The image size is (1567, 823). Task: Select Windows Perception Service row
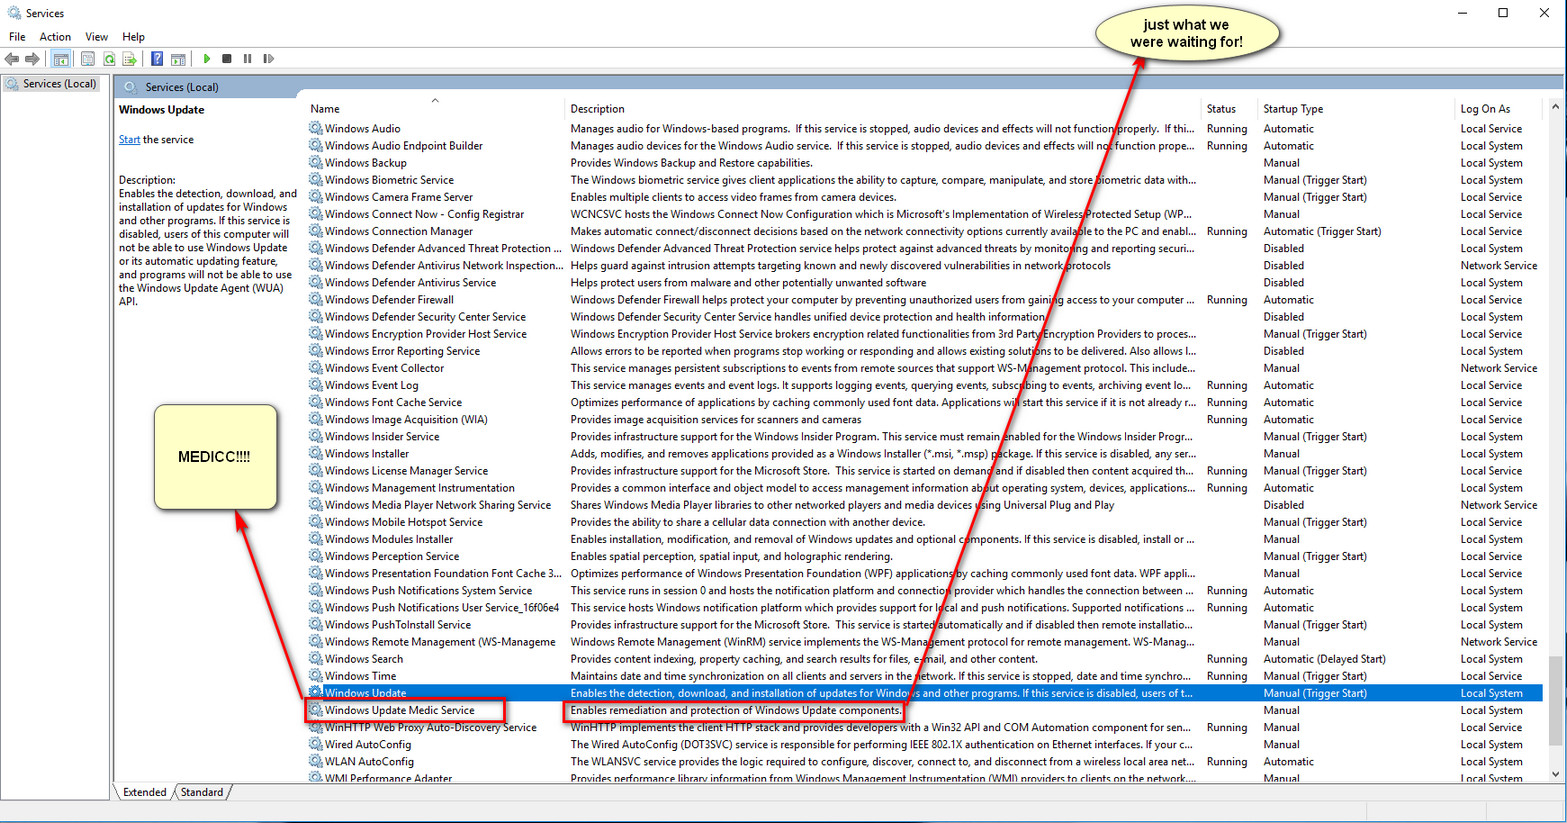click(925, 556)
